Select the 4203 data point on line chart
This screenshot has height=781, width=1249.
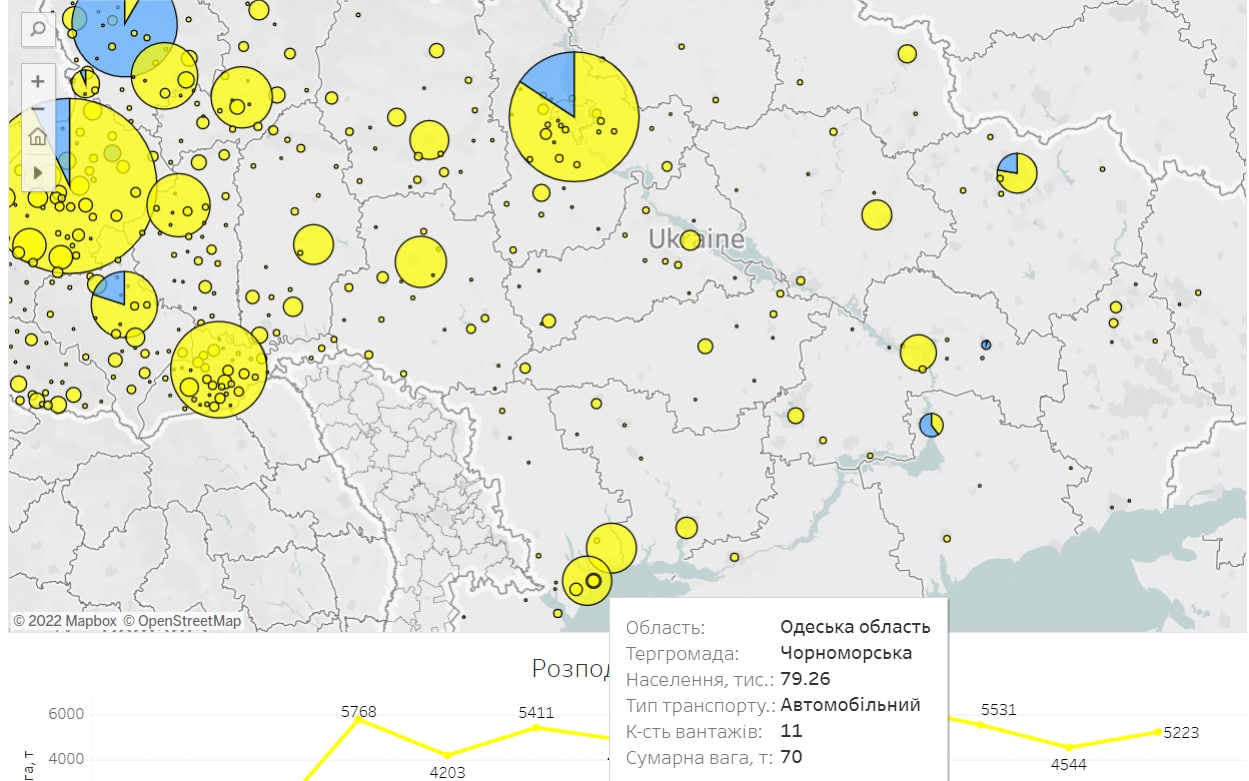click(x=448, y=755)
